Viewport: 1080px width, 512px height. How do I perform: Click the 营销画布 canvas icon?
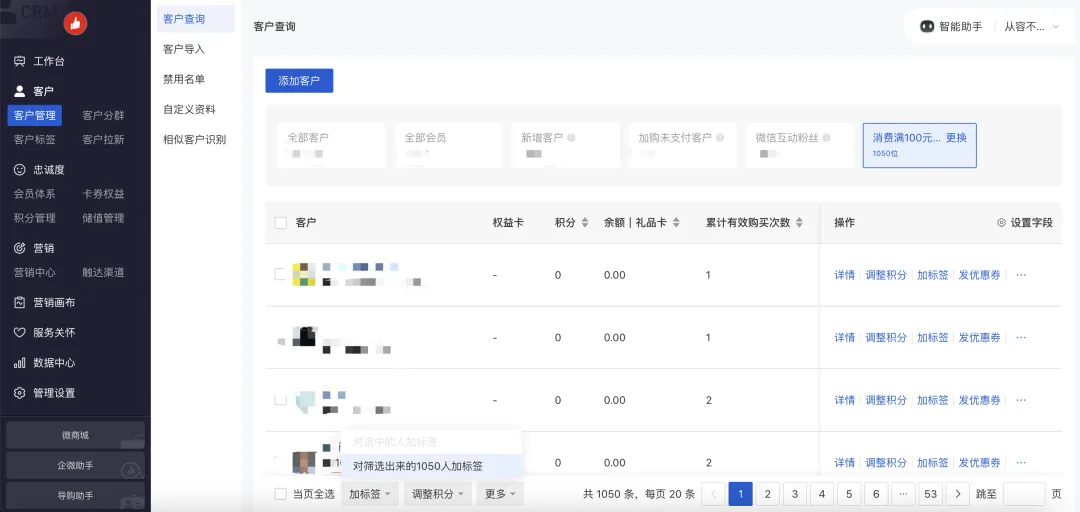pyautogui.click(x=19, y=302)
